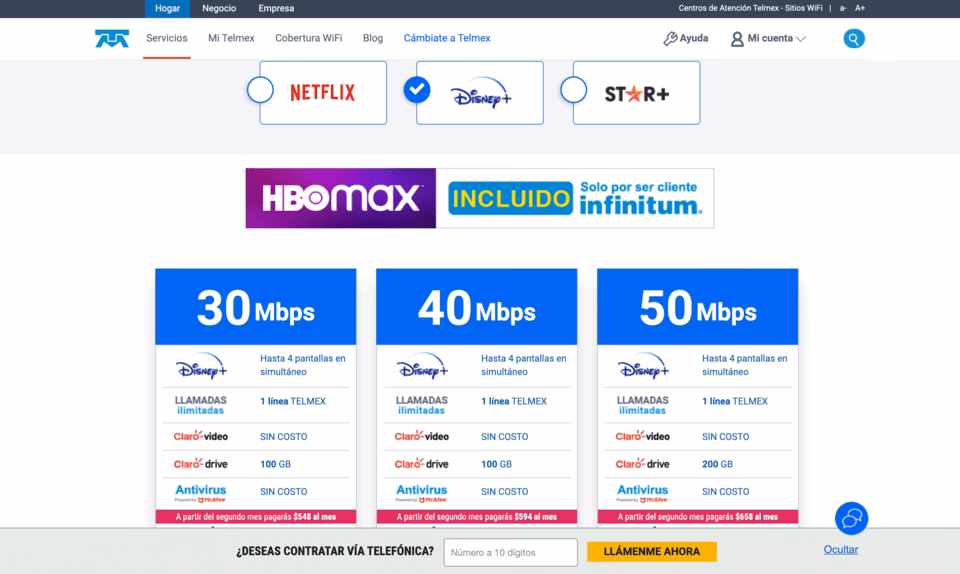The image size is (960, 574).
Task: Toggle the checked Disney+ radio button
Action: coord(417,90)
